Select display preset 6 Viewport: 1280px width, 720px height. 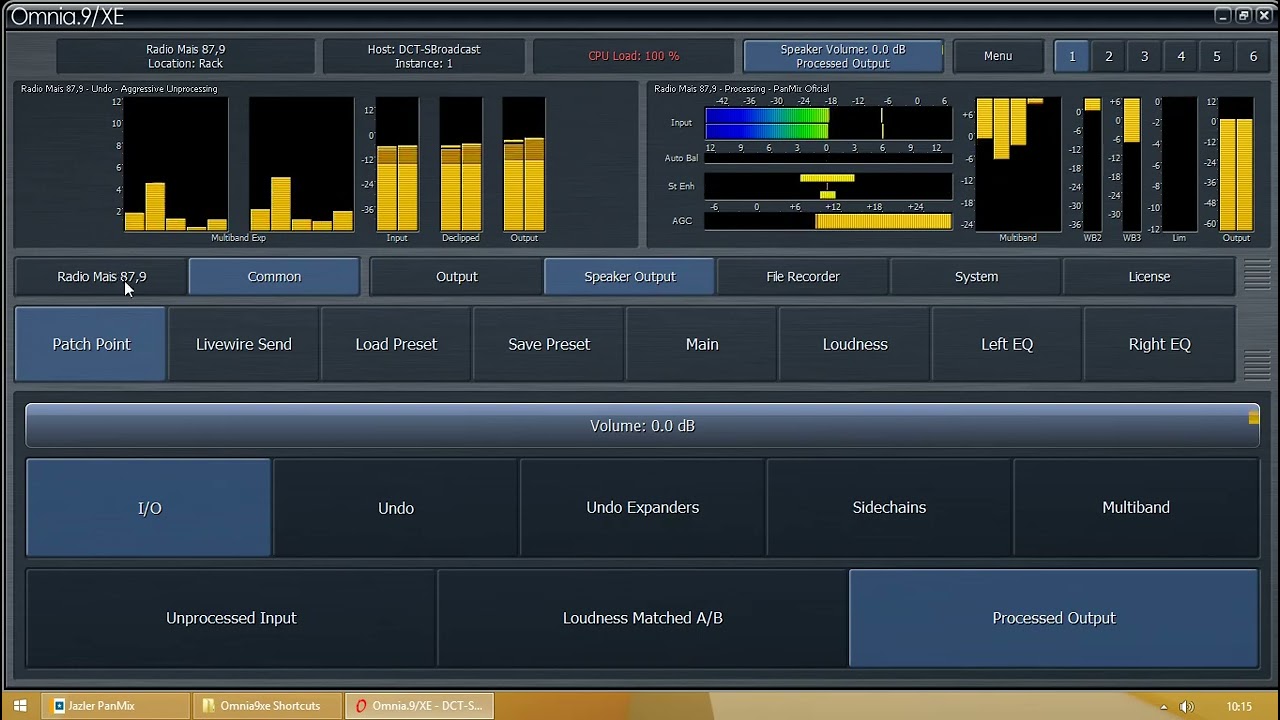click(x=1253, y=56)
